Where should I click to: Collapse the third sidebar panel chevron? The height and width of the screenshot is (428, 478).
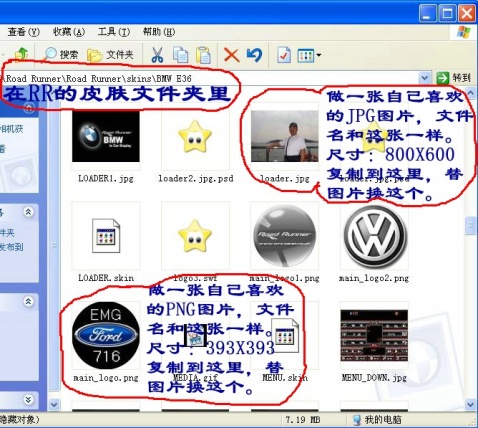[28, 301]
